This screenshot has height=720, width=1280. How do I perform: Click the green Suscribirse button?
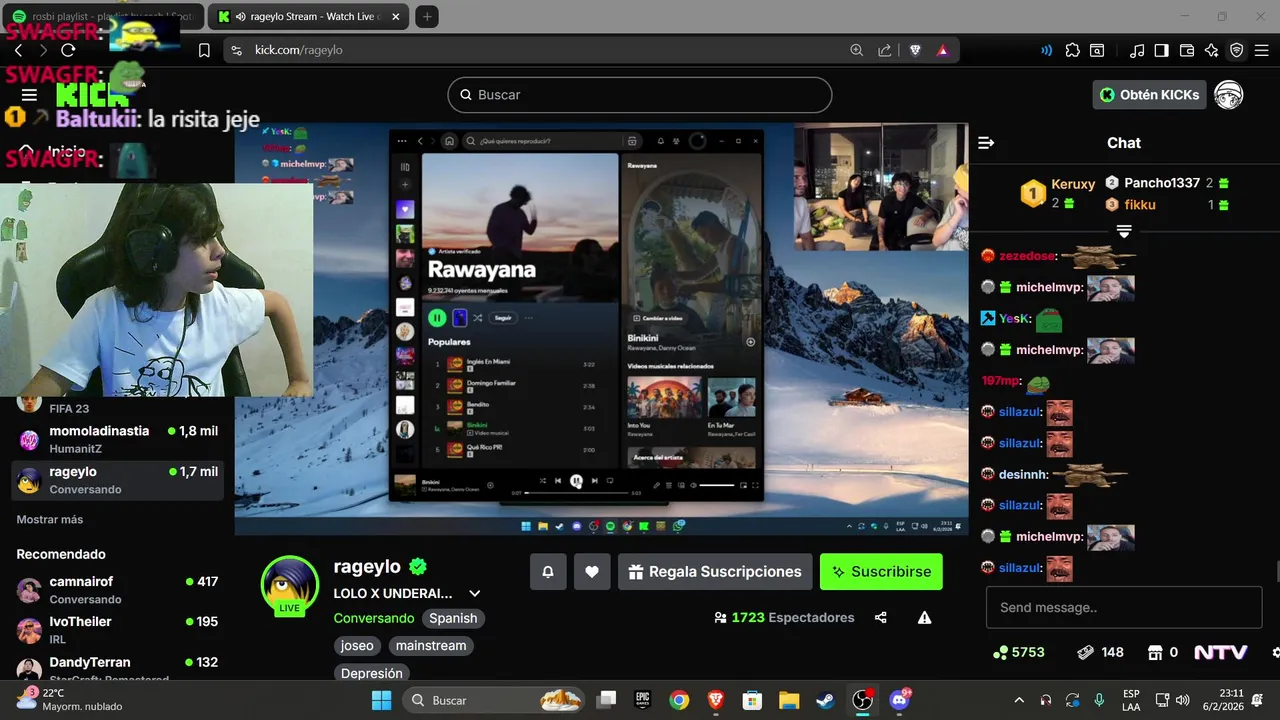tap(881, 572)
